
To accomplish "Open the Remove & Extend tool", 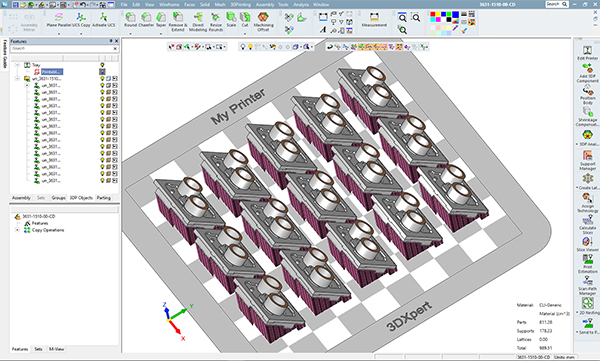I will (178, 22).
